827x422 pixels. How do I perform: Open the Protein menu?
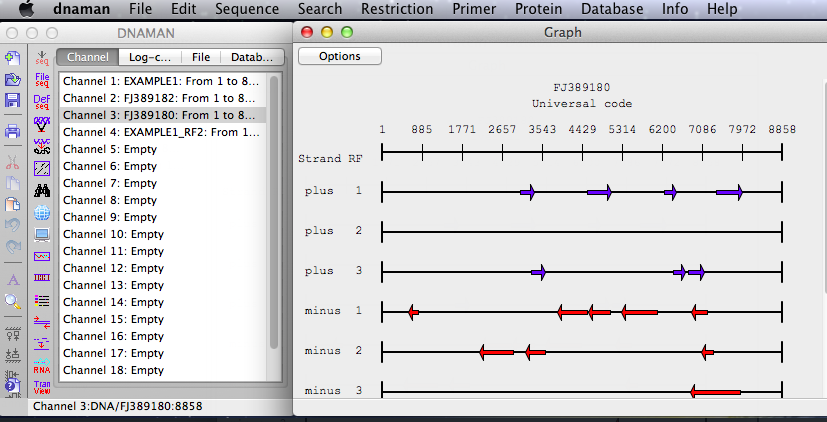click(x=538, y=9)
